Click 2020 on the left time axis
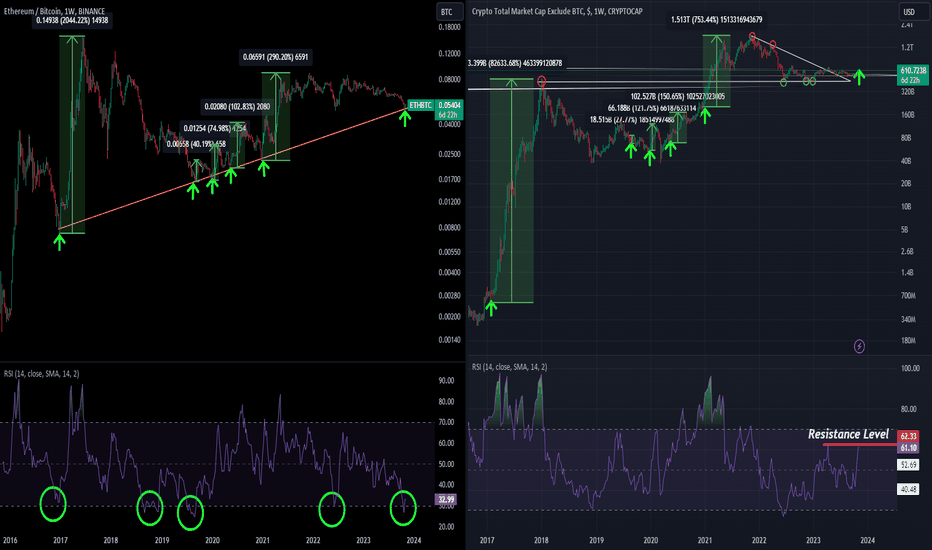The width and height of the screenshot is (932, 550). click(x=212, y=540)
